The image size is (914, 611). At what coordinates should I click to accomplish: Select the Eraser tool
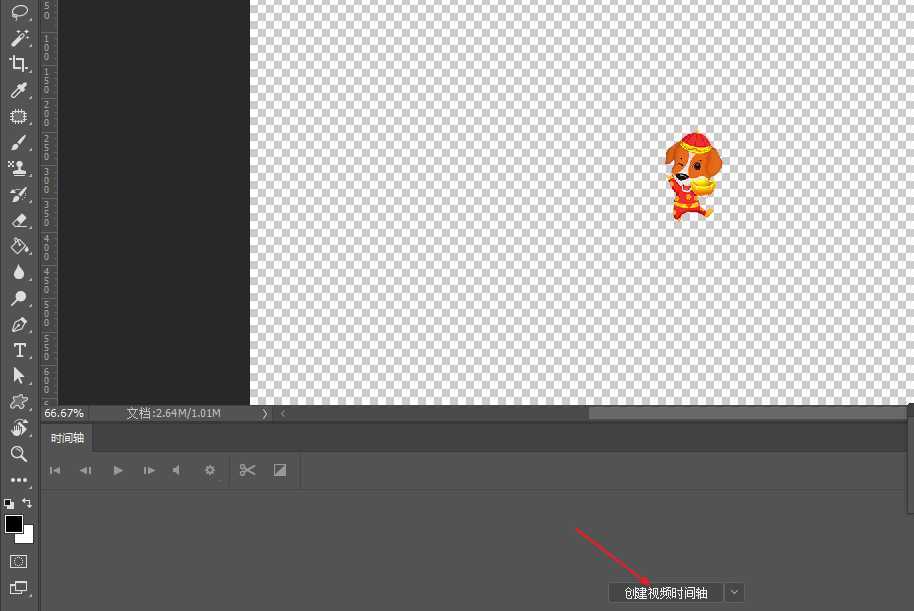pyautogui.click(x=20, y=220)
